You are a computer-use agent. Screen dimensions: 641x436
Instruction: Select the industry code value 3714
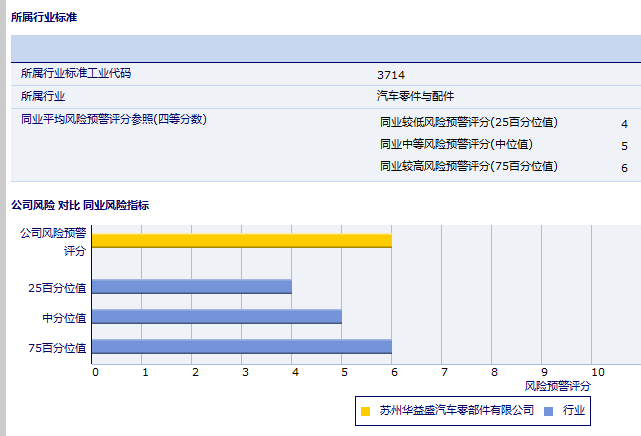[391, 75]
